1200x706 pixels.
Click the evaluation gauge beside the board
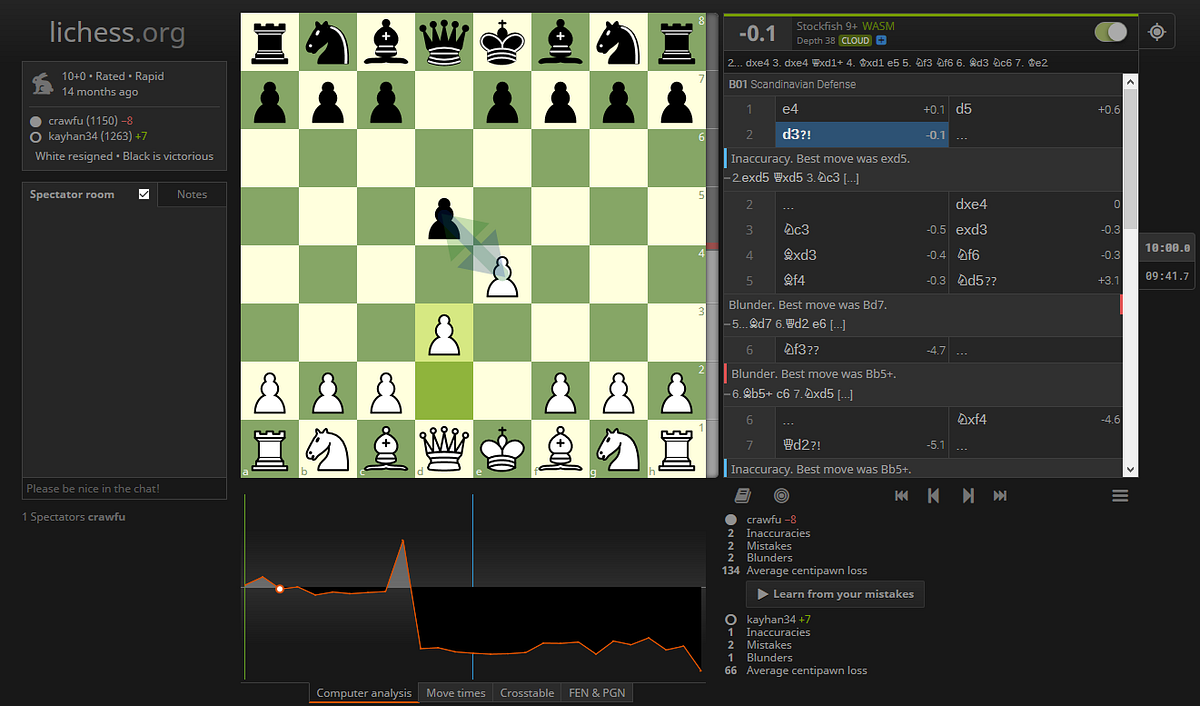(712, 246)
